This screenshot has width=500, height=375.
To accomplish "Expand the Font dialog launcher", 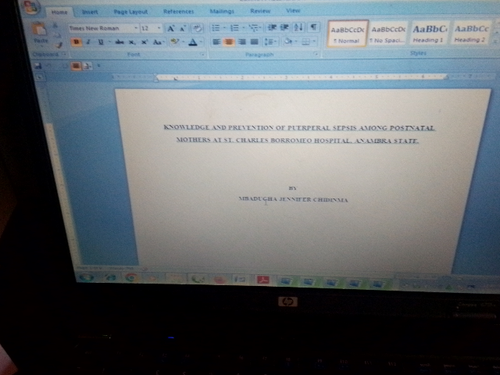I will point(202,55).
